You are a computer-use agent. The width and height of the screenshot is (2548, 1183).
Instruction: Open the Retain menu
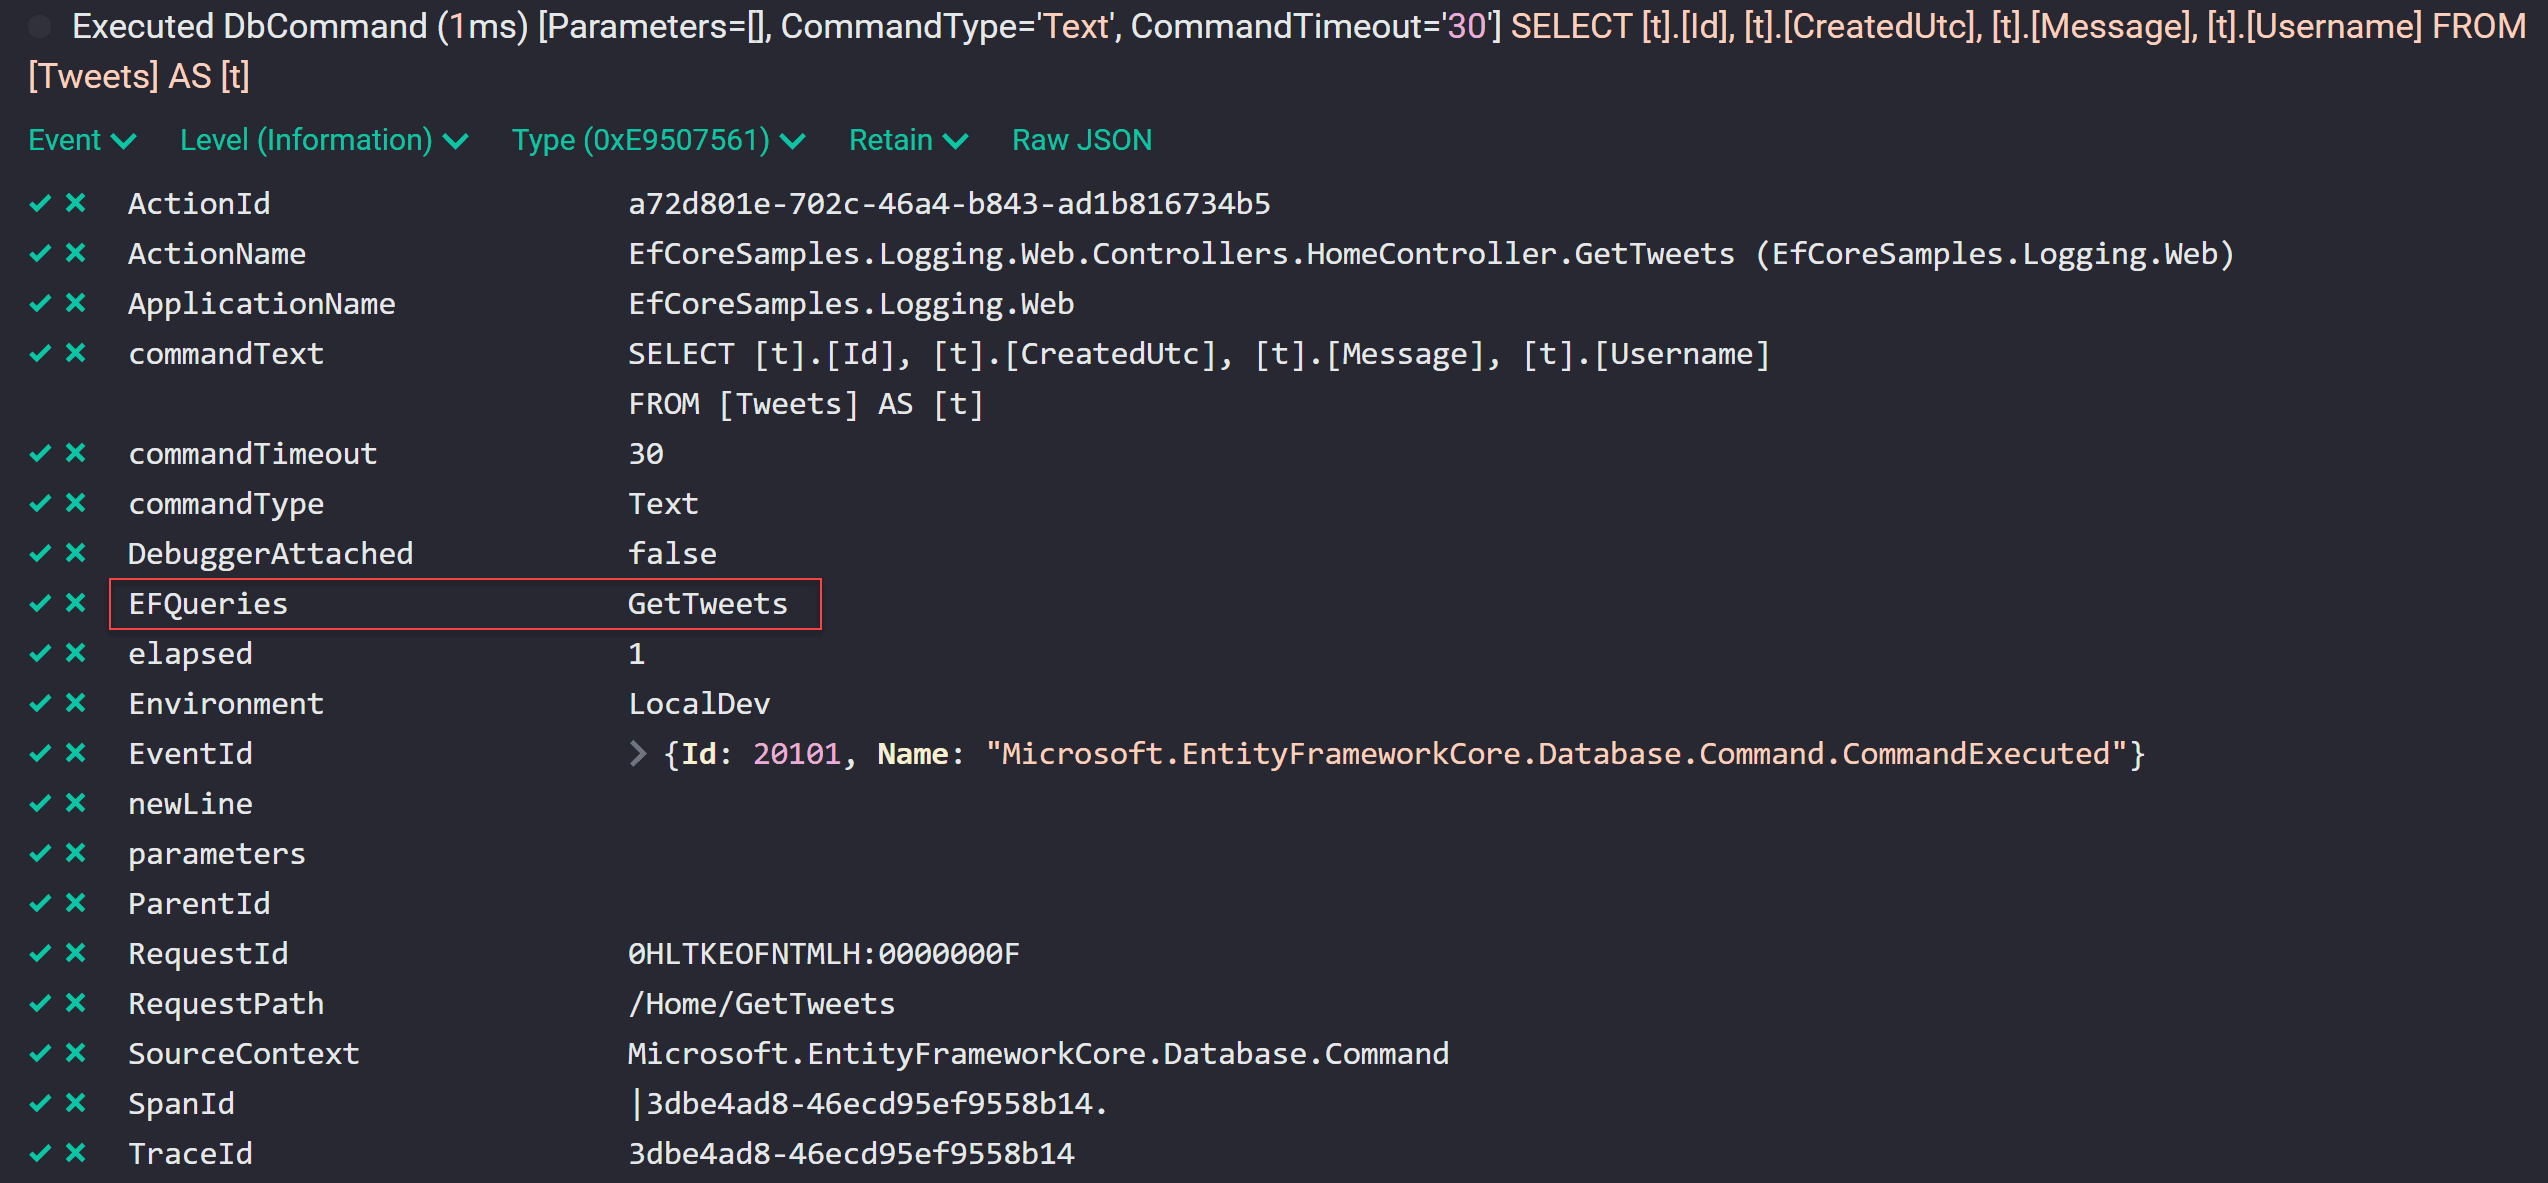[x=906, y=140]
